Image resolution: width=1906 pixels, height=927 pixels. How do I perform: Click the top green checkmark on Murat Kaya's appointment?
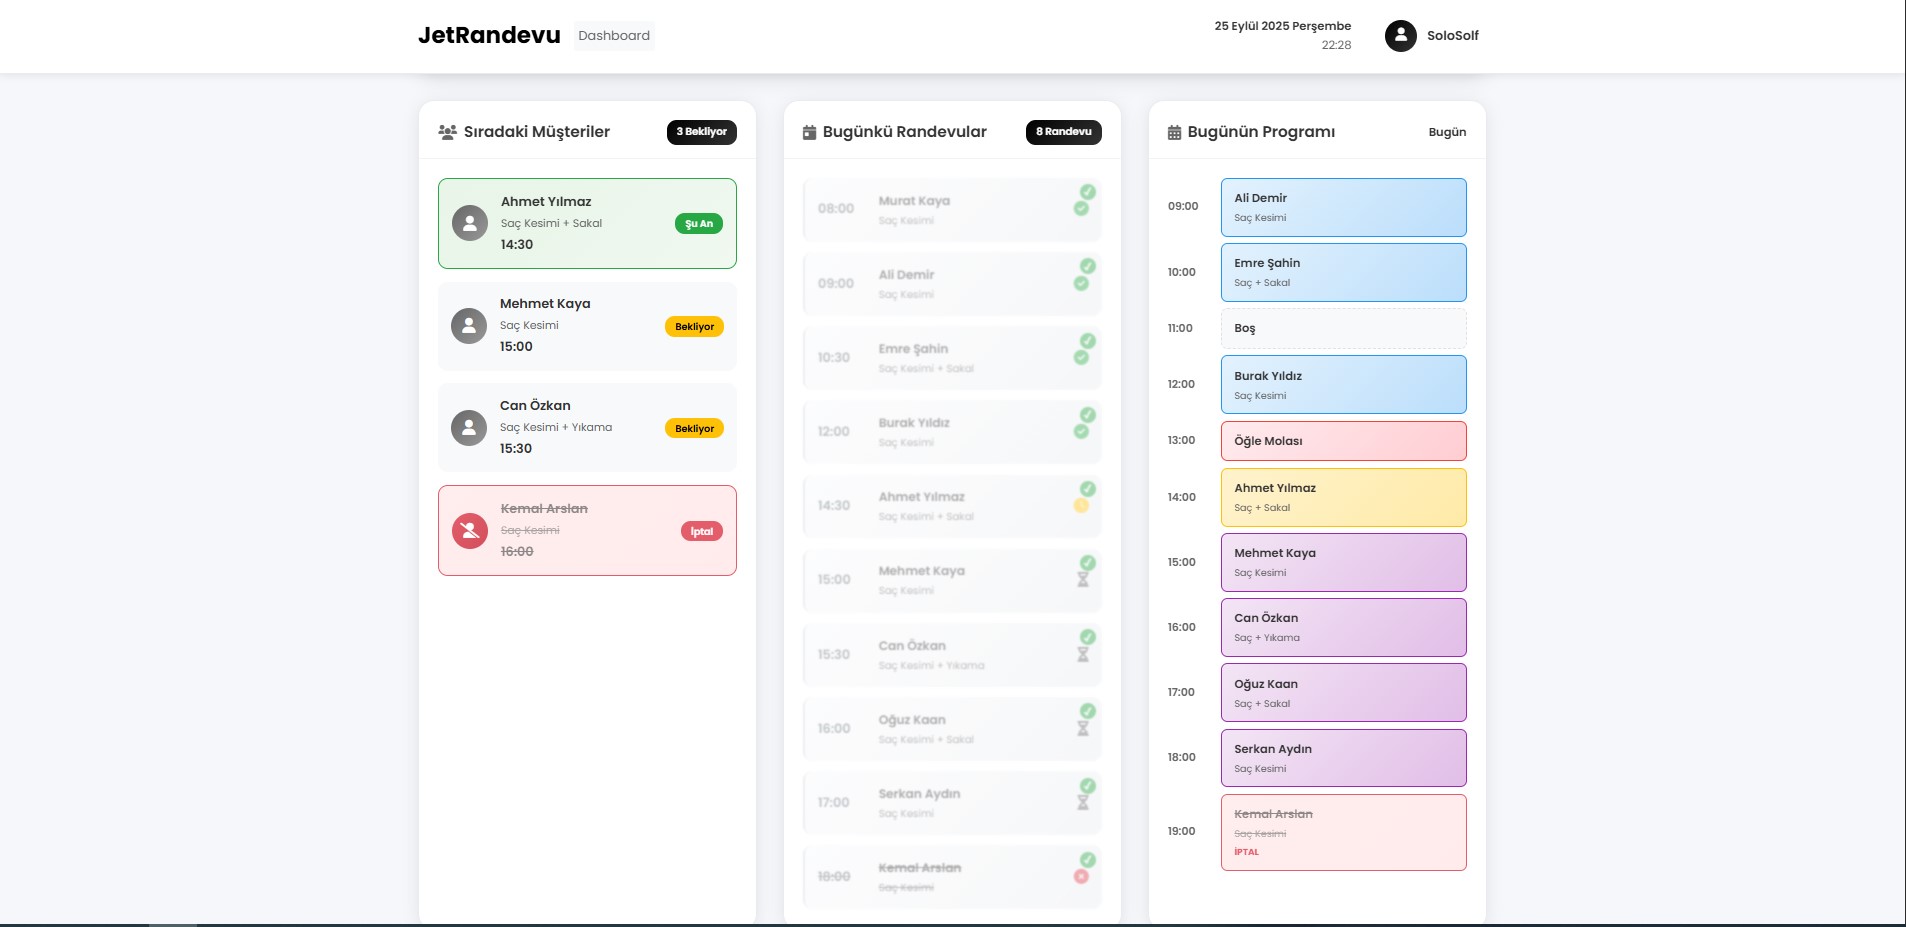[1088, 192]
